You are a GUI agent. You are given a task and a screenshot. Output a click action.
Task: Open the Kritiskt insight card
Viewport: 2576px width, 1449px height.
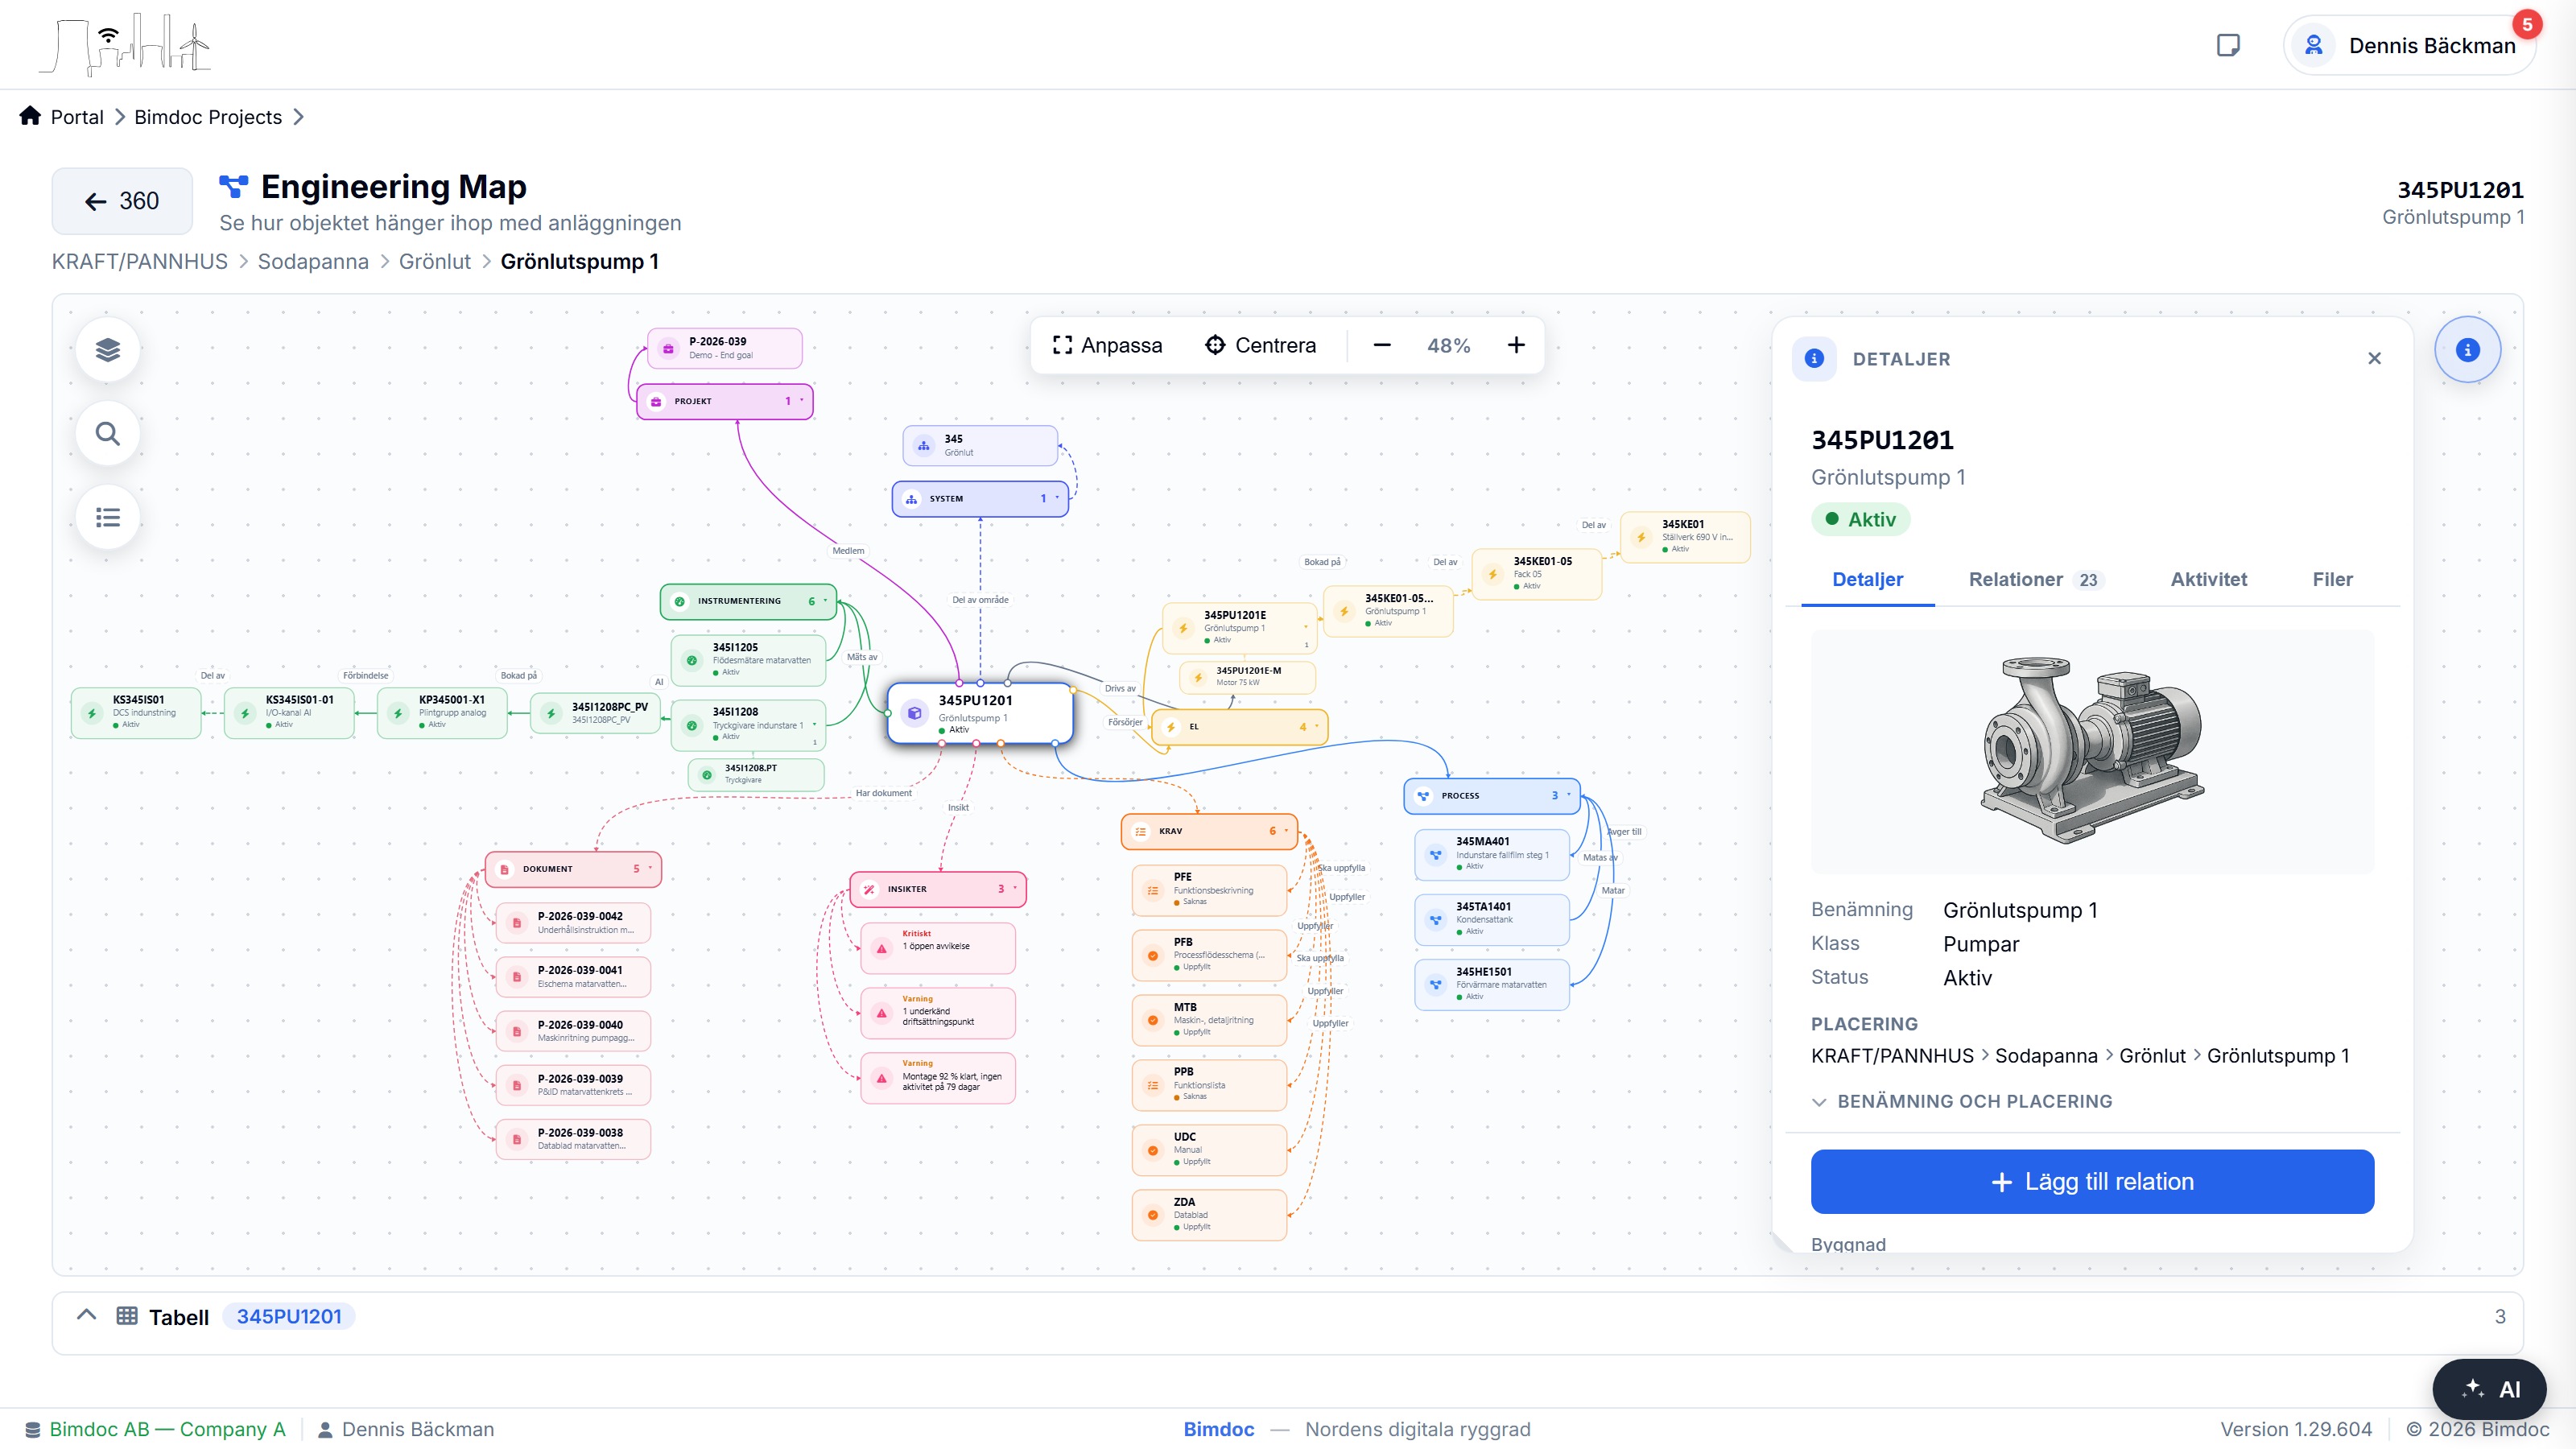[x=938, y=948]
